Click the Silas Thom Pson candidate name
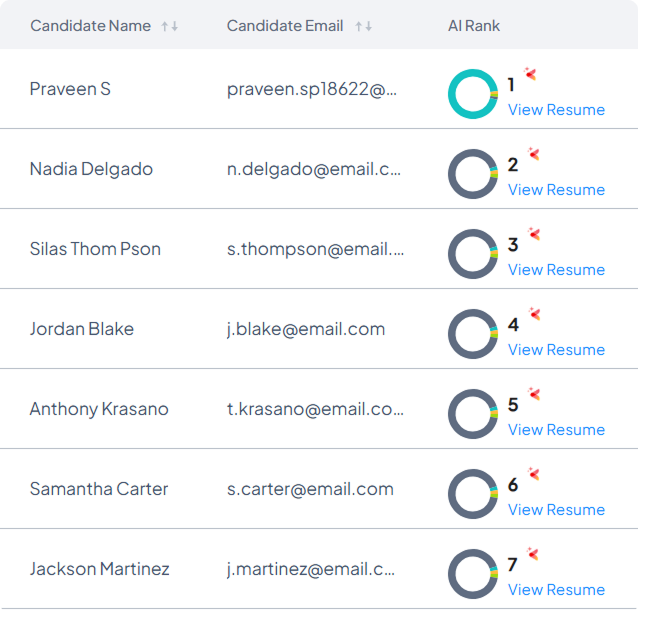Image resolution: width=645 pixels, height=623 pixels. pyautogui.click(x=95, y=249)
